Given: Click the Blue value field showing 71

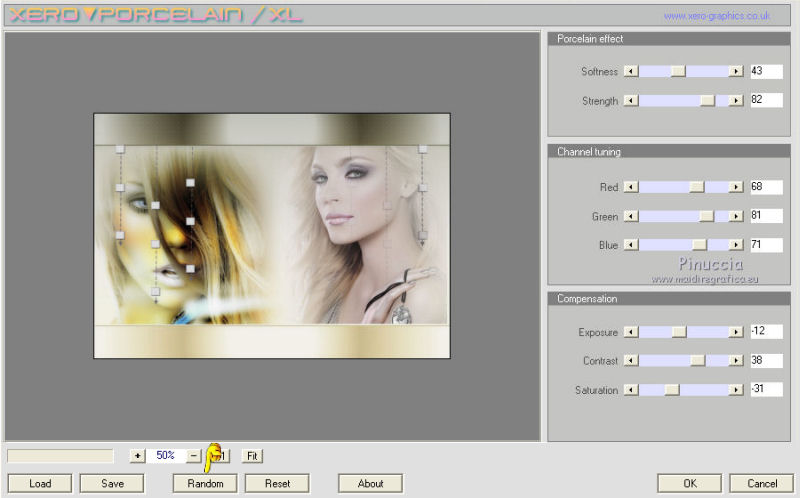Looking at the screenshot, I should coord(766,245).
